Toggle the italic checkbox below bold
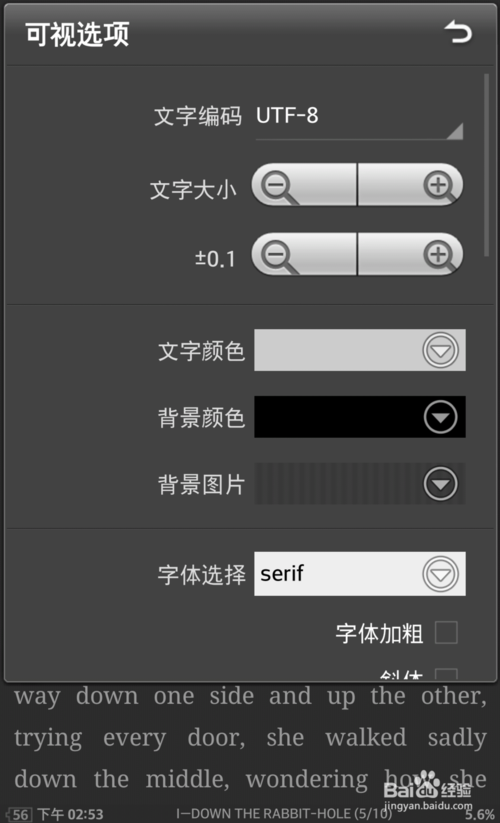Viewport: 500px width, 823px height. (446, 674)
